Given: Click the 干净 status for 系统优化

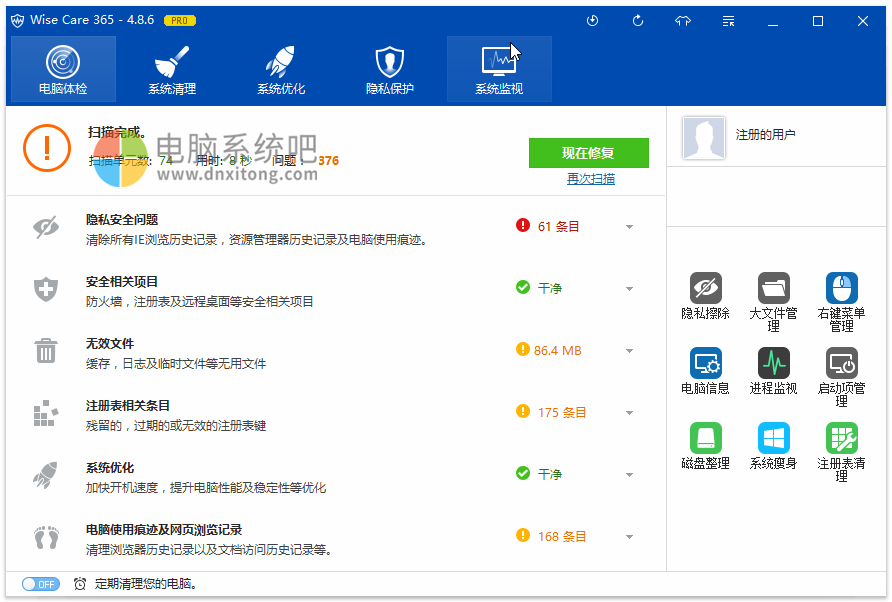Looking at the screenshot, I should [550, 475].
